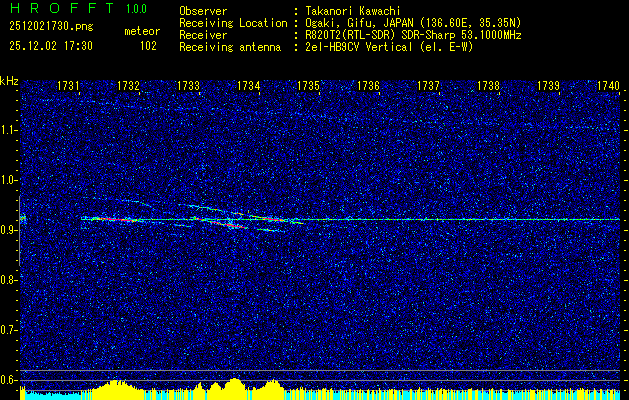Click the meteor count value 102
Screen dimensions: 629x400
(148, 46)
